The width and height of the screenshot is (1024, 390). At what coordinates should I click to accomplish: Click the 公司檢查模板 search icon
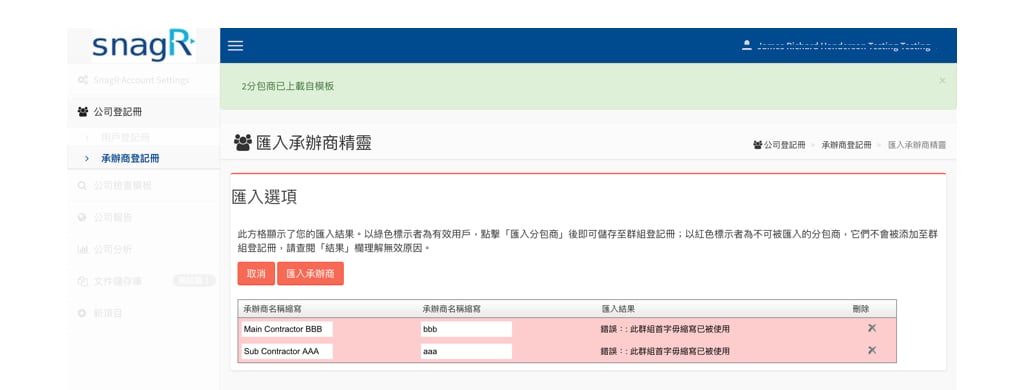[82, 186]
